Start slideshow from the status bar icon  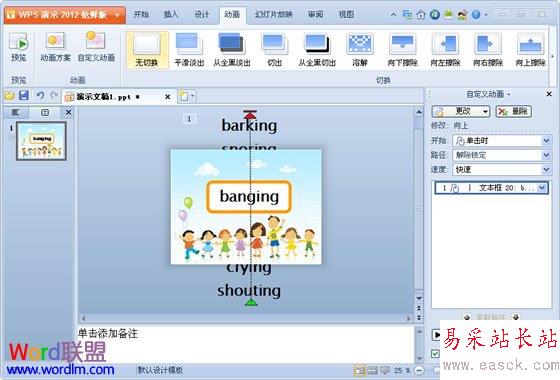pos(384,370)
